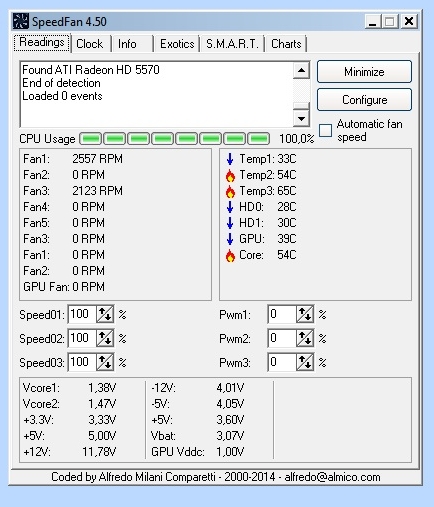Click inside the Pwm3 value field
Image resolution: width=434 pixels, height=507 pixels.
tap(282, 362)
